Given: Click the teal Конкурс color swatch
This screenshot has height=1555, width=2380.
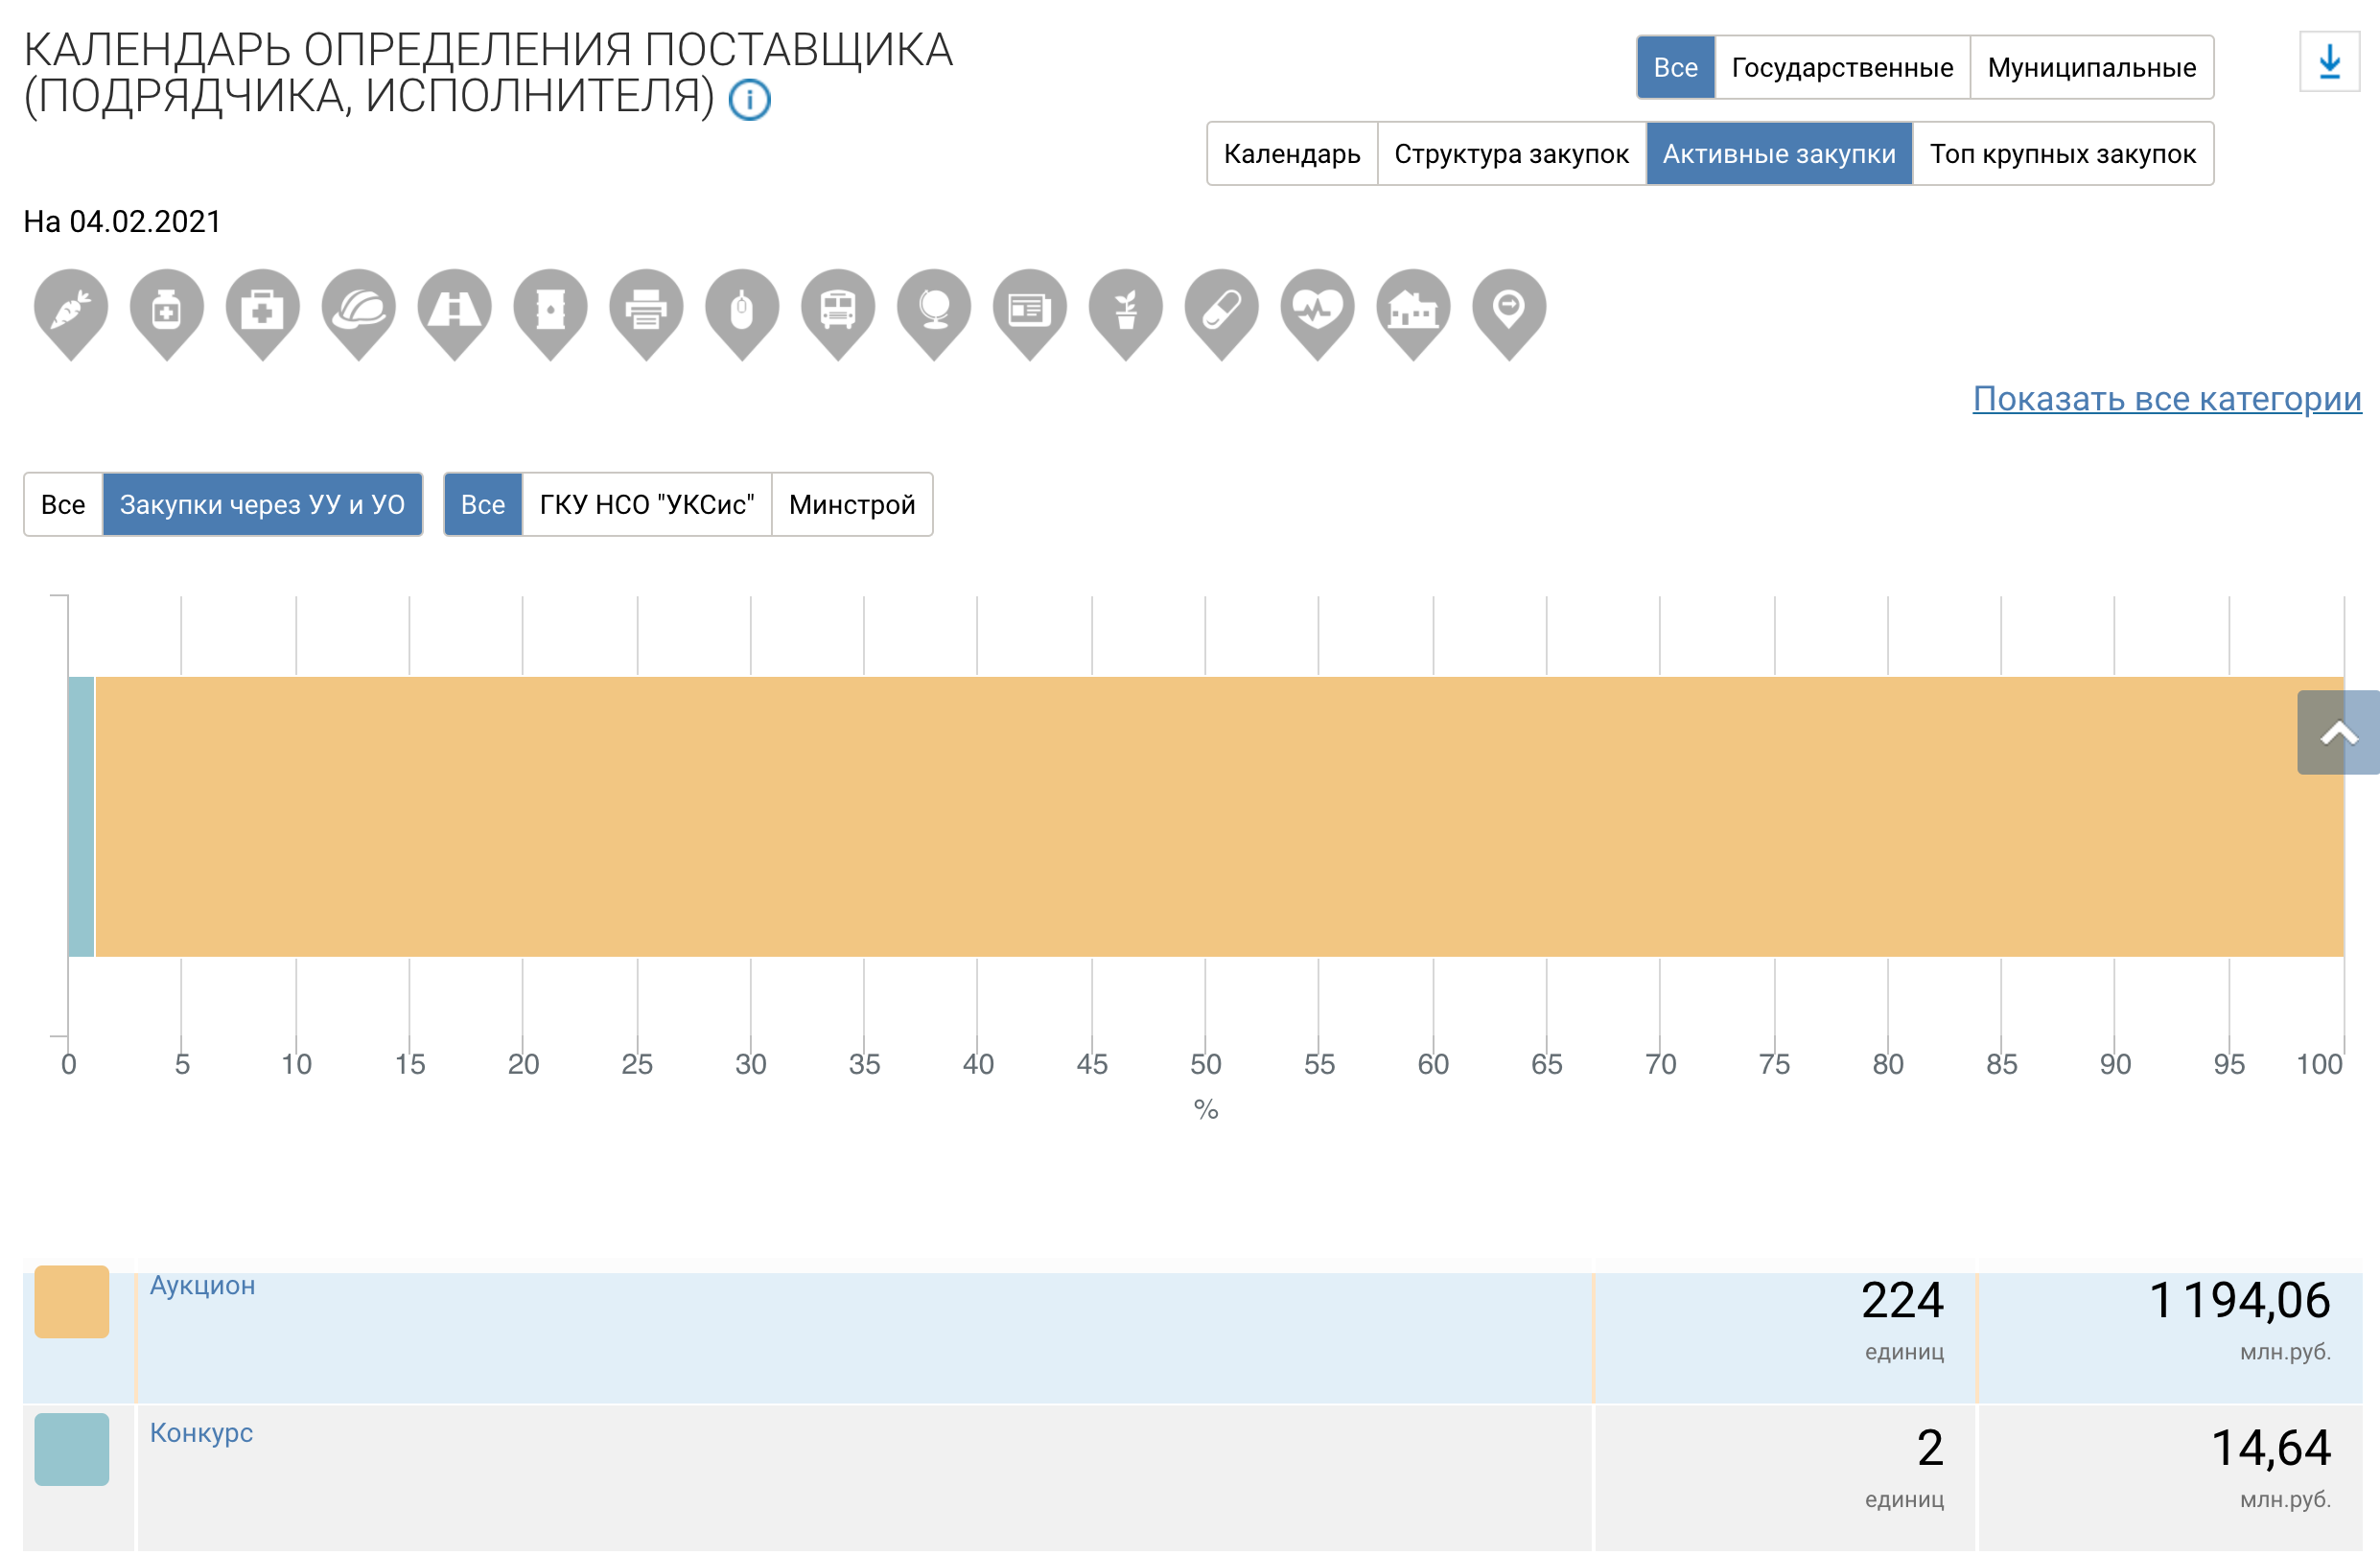Looking at the screenshot, I should (72, 1449).
